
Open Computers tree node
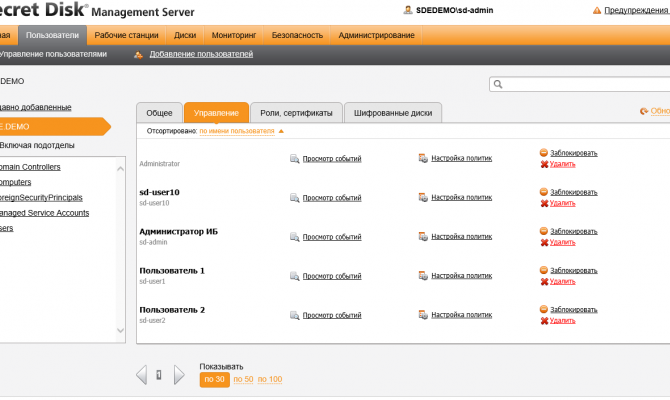tap(15, 182)
